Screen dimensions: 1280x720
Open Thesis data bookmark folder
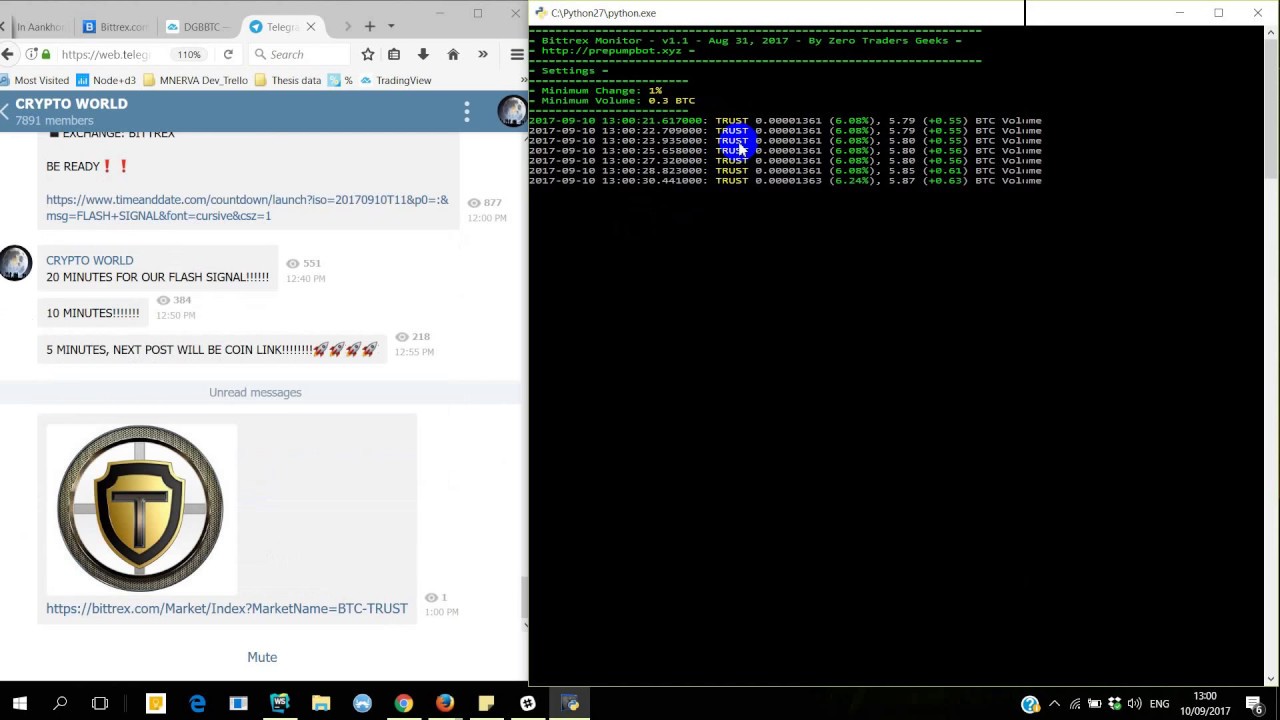pyautogui.click(x=288, y=80)
